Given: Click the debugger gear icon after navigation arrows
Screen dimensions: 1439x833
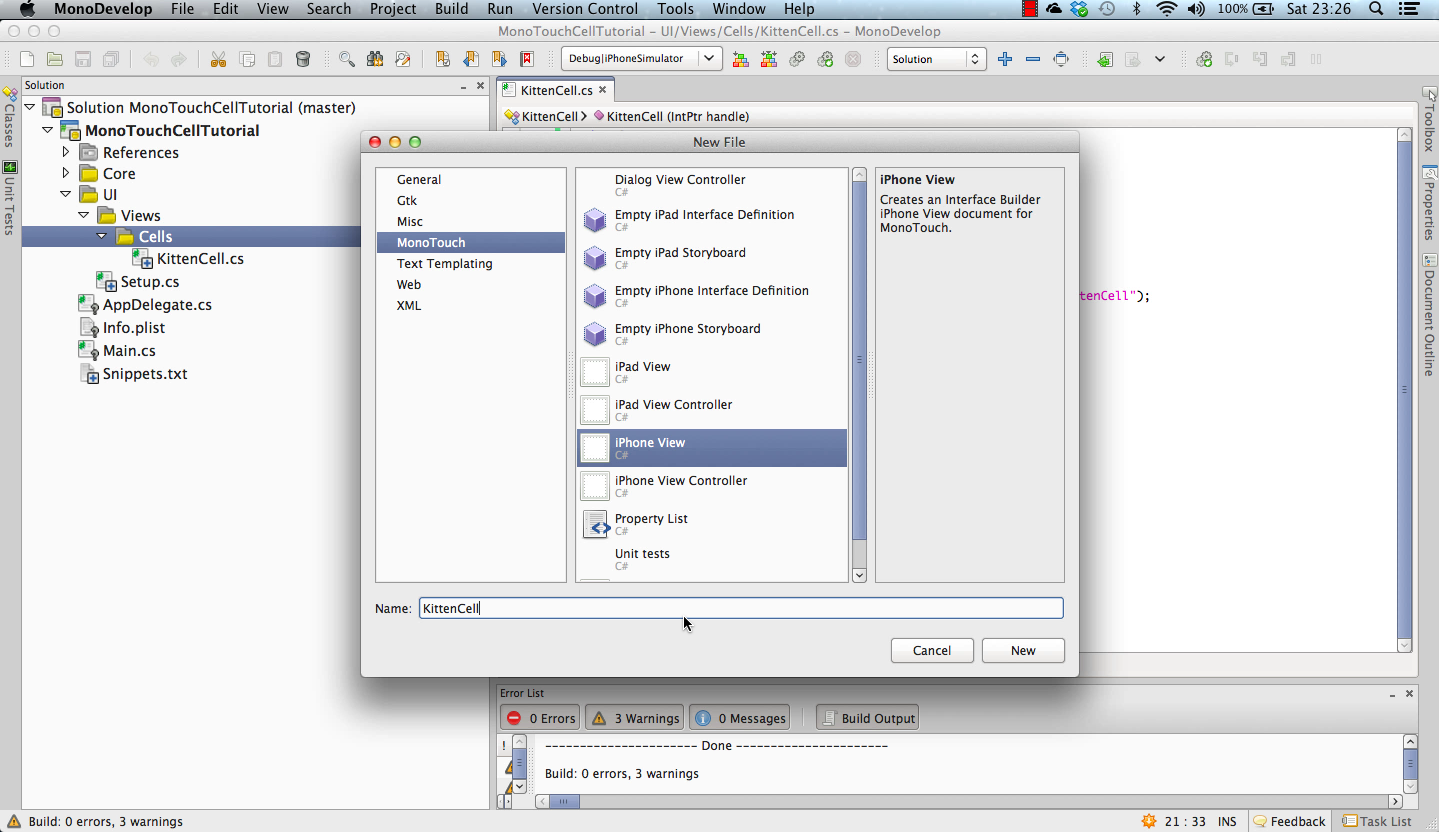Looking at the screenshot, I should click(1204, 59).
